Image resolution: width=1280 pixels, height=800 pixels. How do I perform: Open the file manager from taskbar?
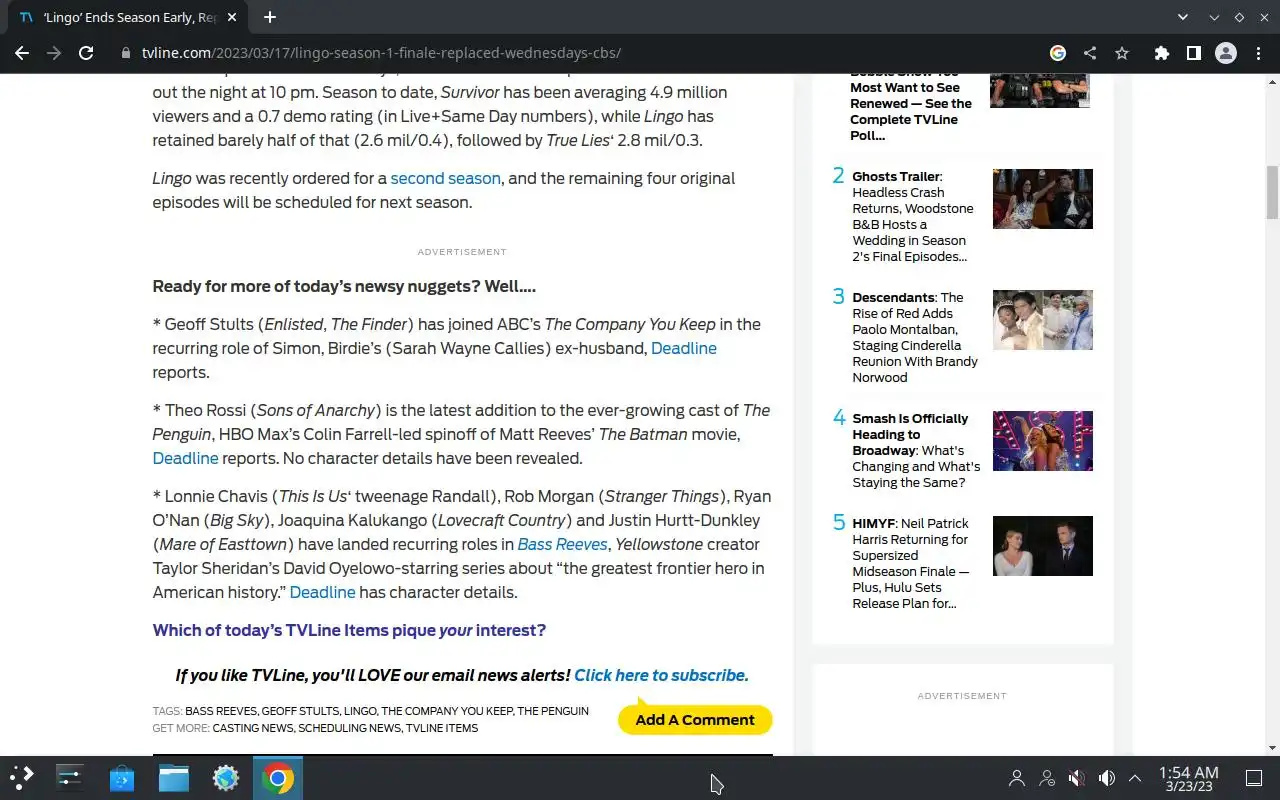click(x=174, y=777)
